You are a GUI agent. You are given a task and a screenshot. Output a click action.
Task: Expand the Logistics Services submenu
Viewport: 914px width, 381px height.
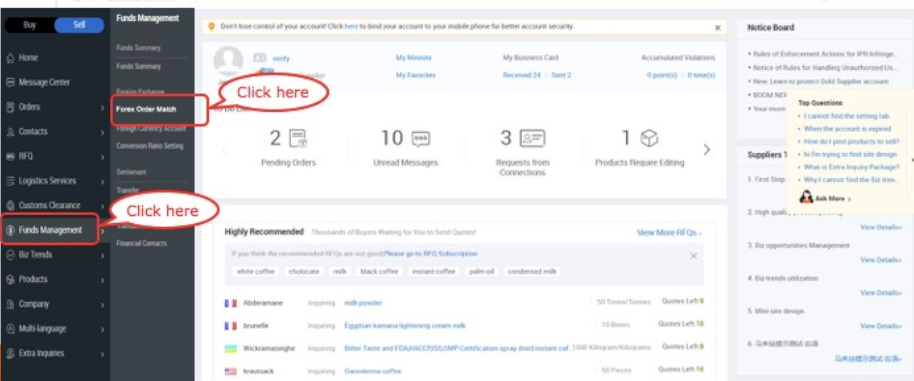(103, 181)
